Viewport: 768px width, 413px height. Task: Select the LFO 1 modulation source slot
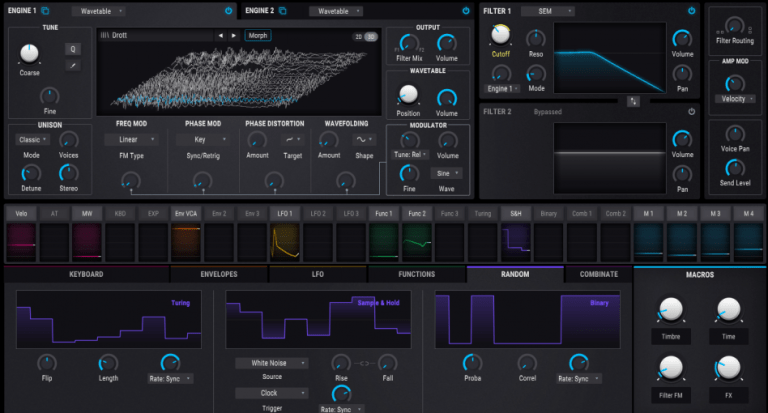[284, 213]
